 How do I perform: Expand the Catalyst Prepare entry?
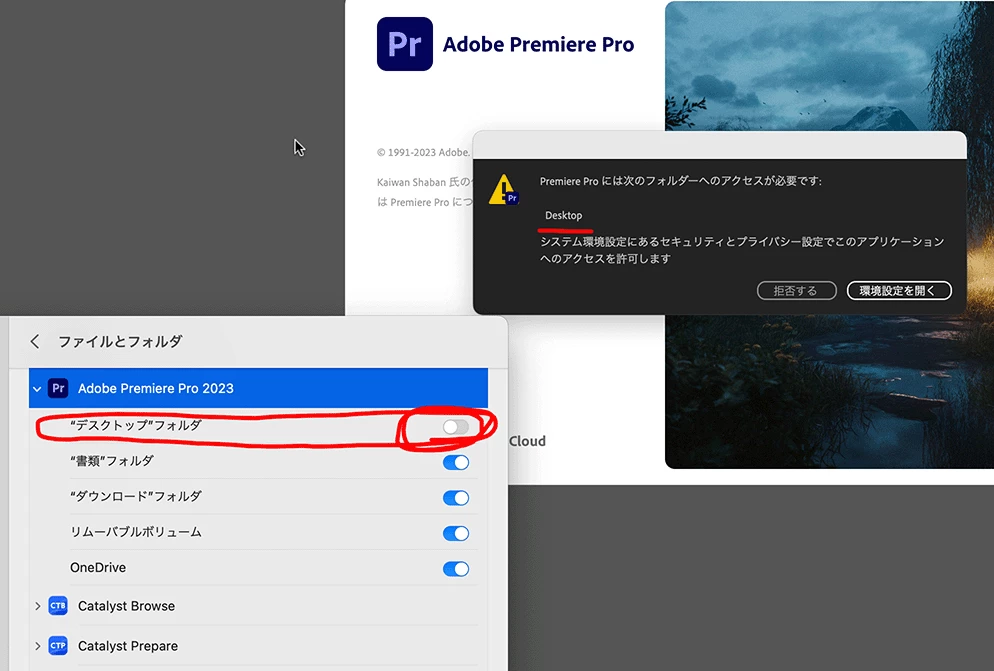[37, 646]
